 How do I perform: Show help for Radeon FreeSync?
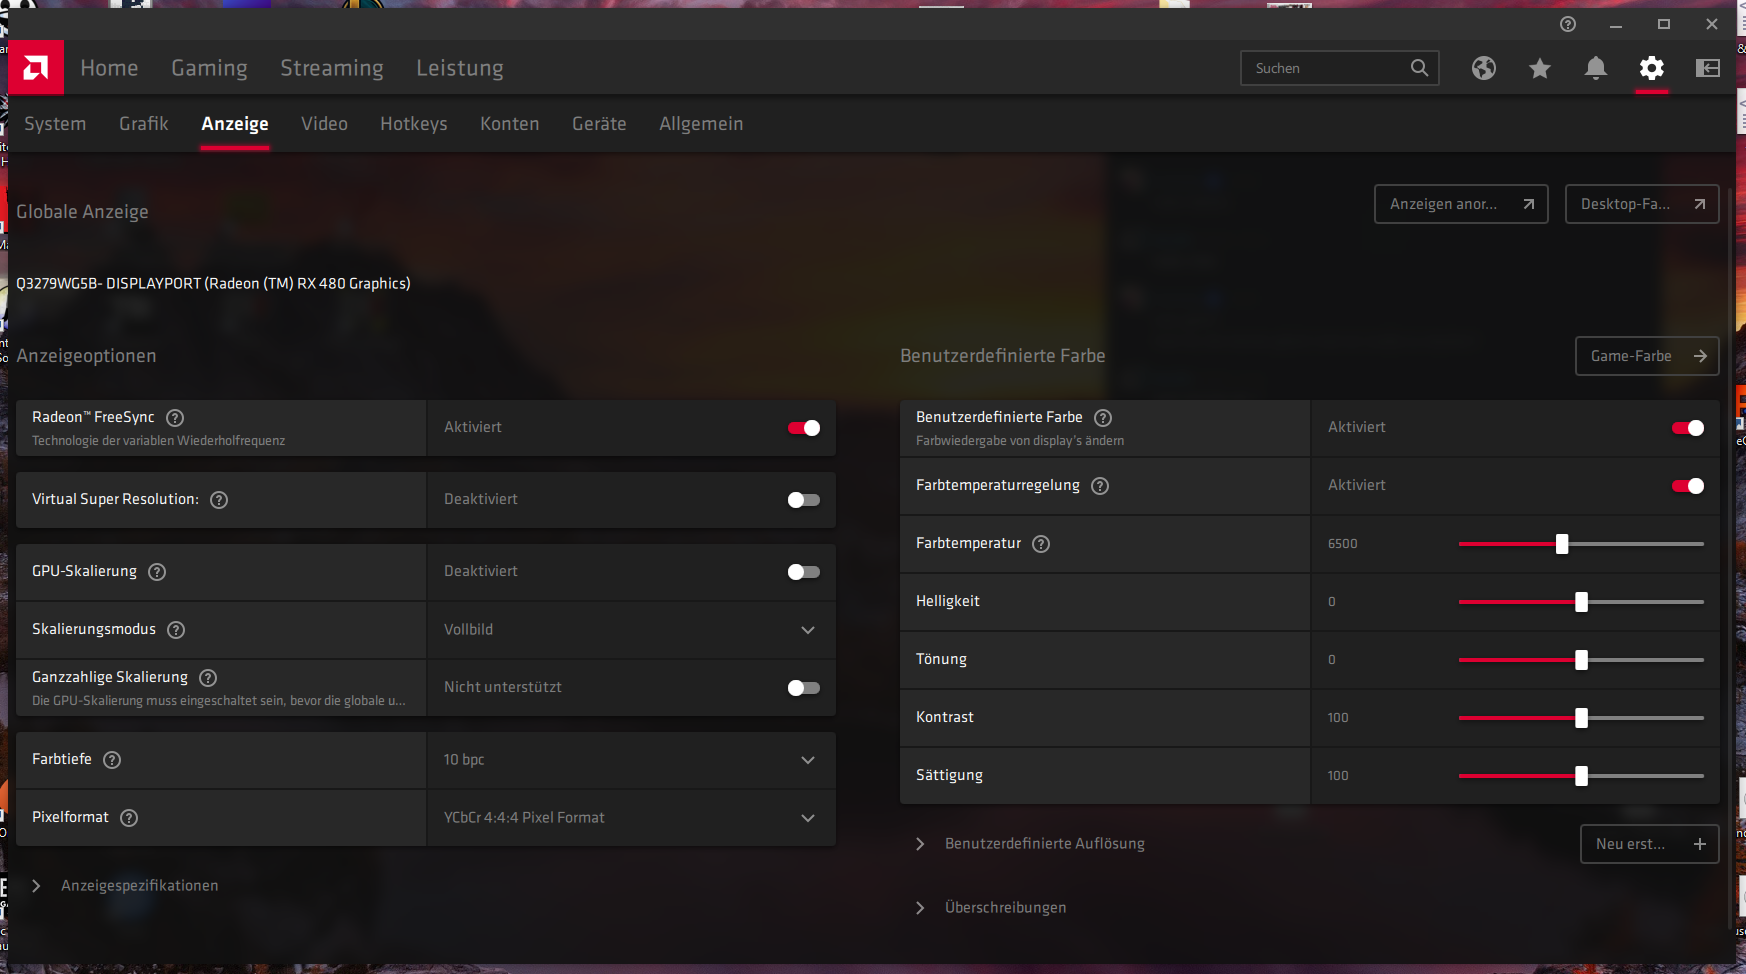click(x=175, y=418)
